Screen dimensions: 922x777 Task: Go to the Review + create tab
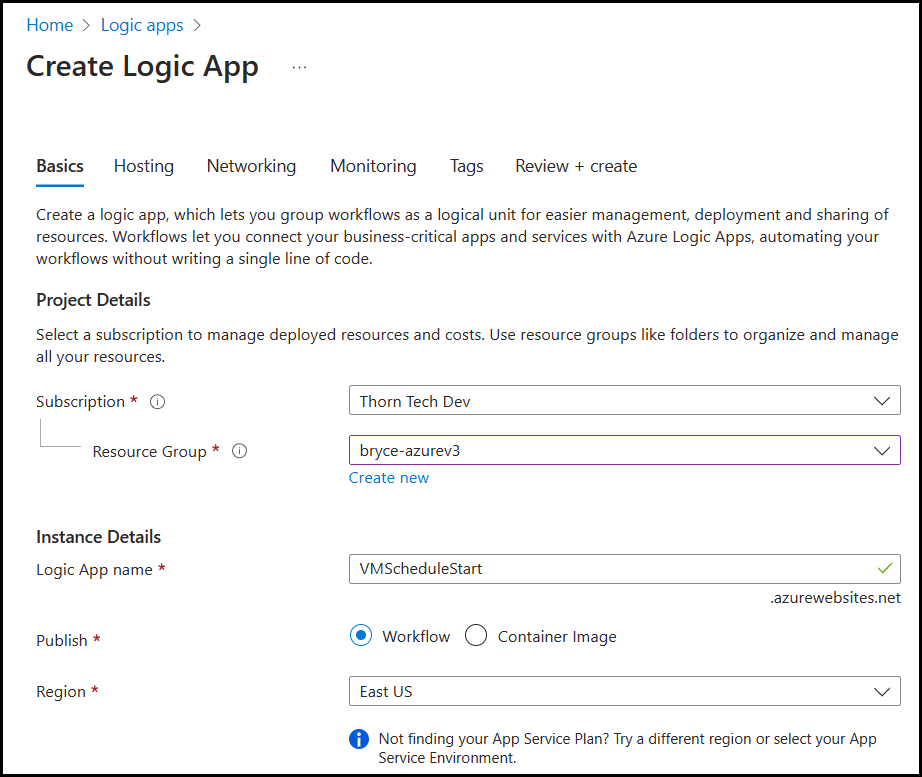coord(576,166)
